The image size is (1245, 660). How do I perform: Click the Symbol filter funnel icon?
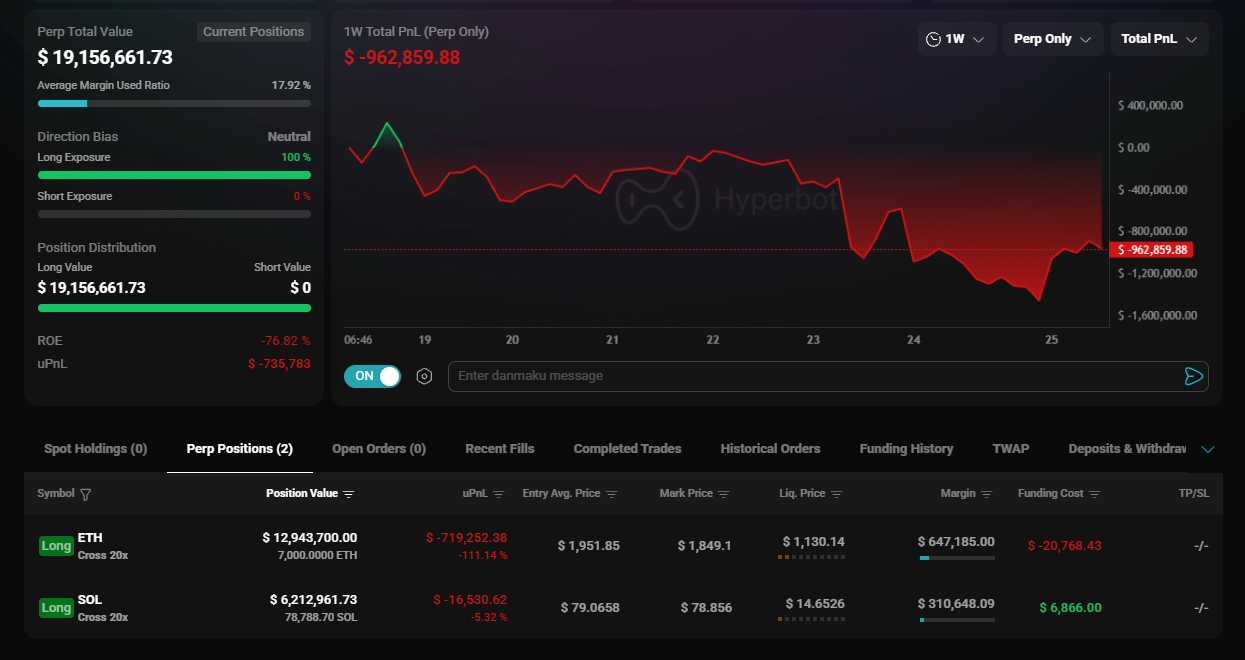[85, 494]
